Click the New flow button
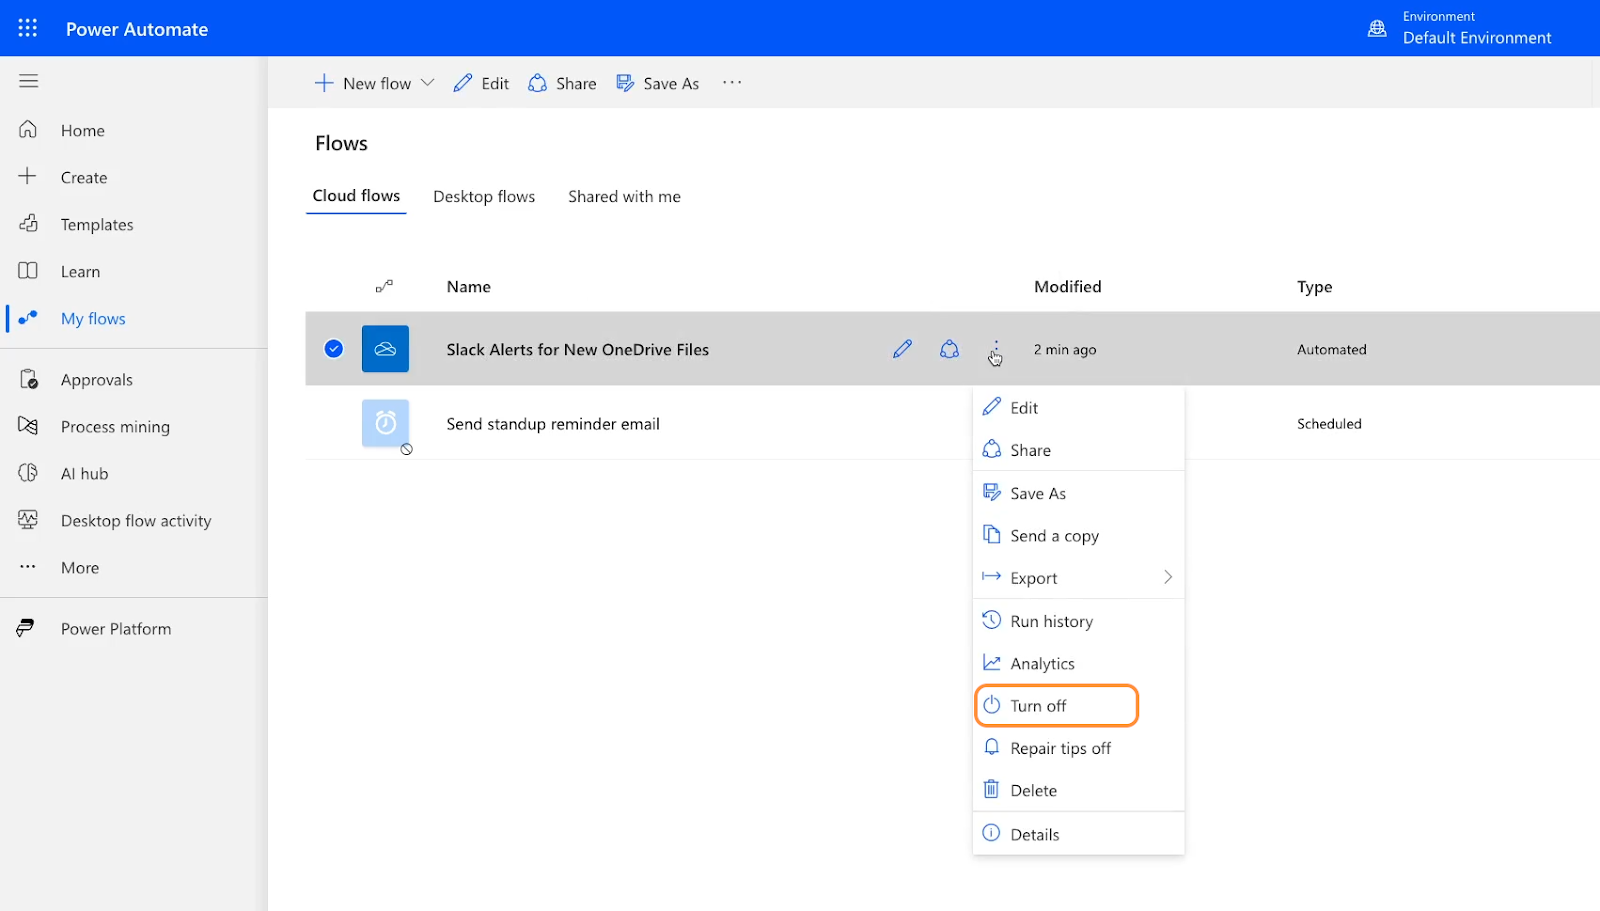The width and height of the screenshot is (1600, 911). (363, 83)
